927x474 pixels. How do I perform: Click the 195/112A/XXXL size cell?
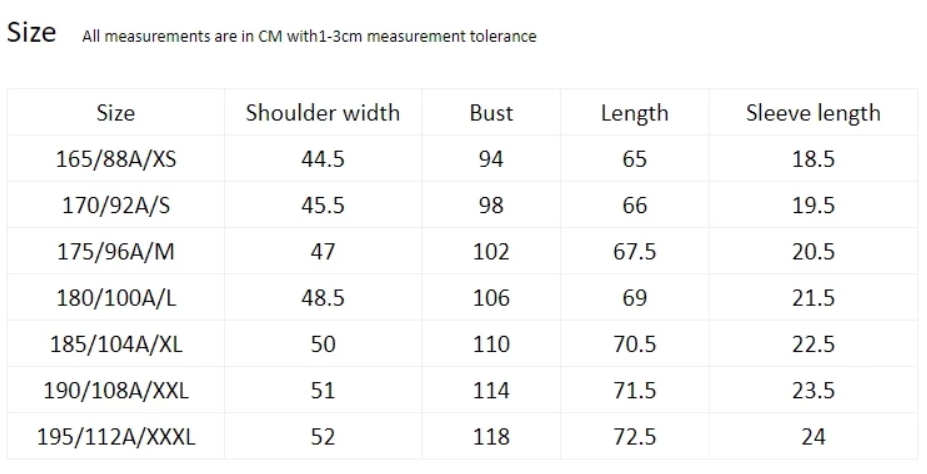[115, 436]
